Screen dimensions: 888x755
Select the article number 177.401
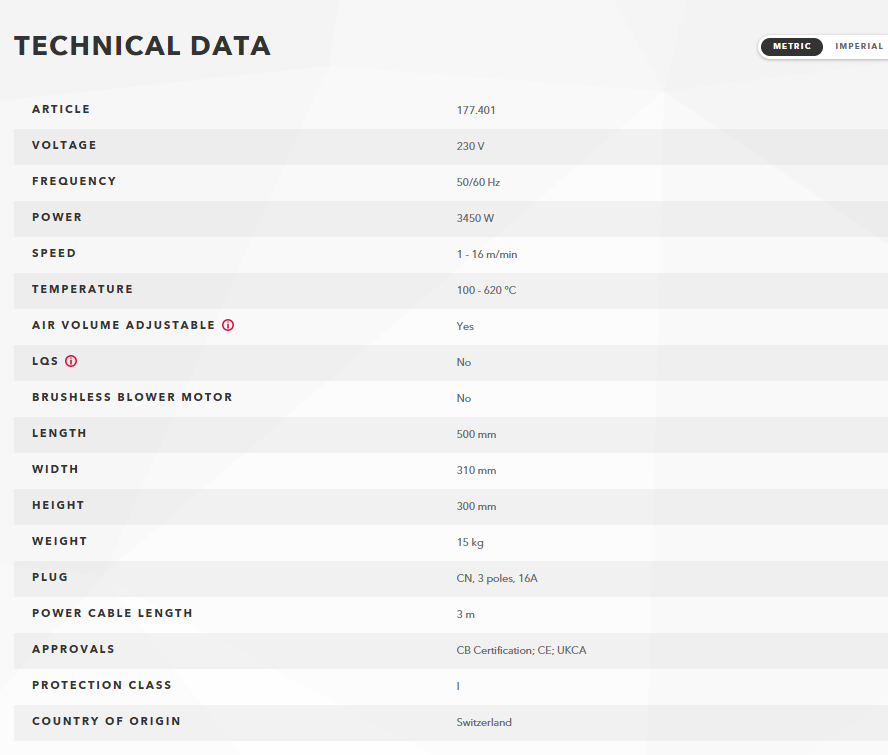476,110
